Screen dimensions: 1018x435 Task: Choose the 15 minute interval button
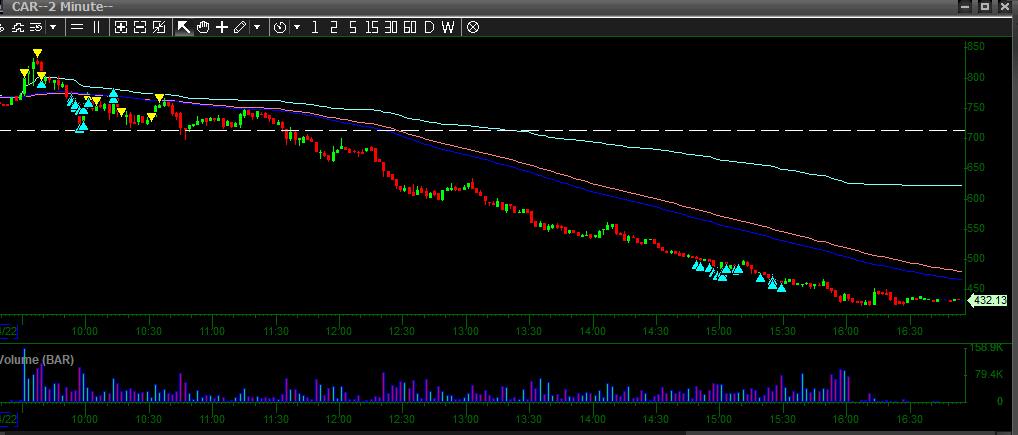click(x=371, y=27)
